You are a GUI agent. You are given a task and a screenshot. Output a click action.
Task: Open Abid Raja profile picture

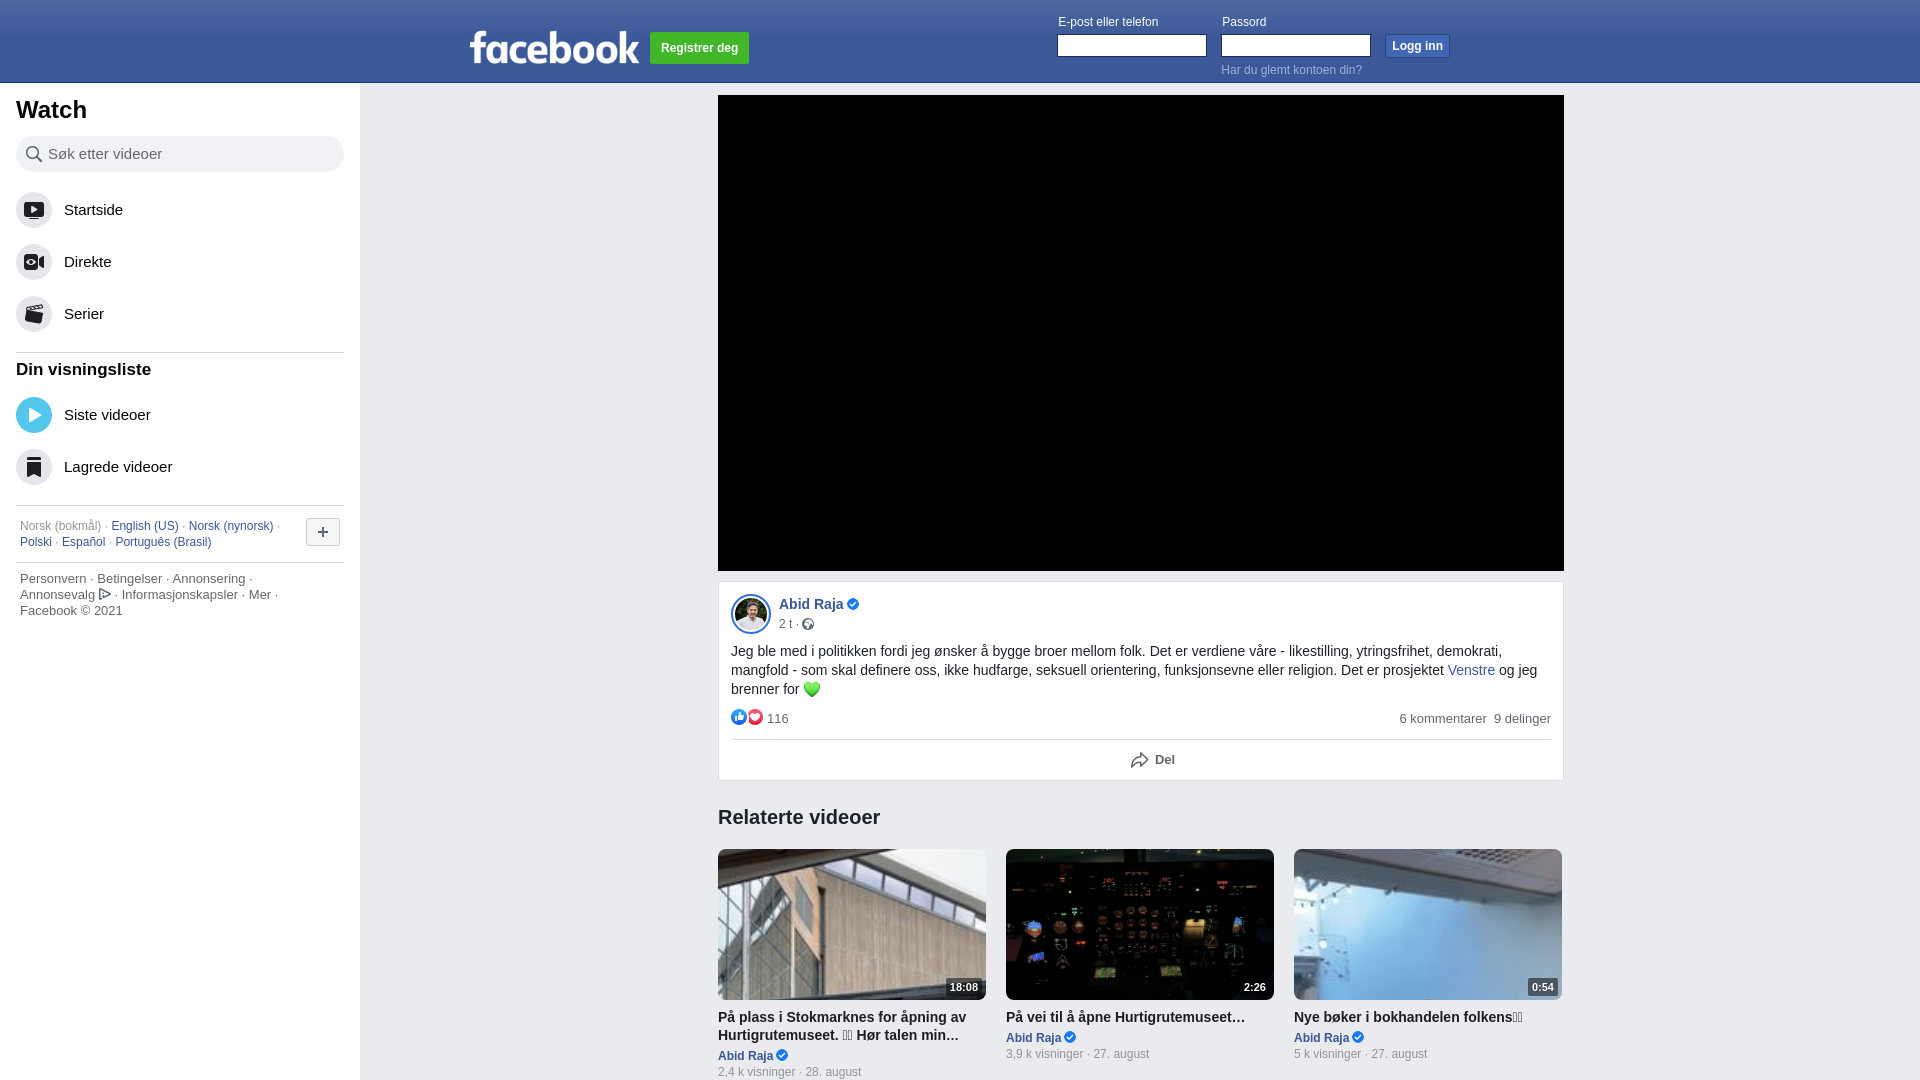(751, 614)
